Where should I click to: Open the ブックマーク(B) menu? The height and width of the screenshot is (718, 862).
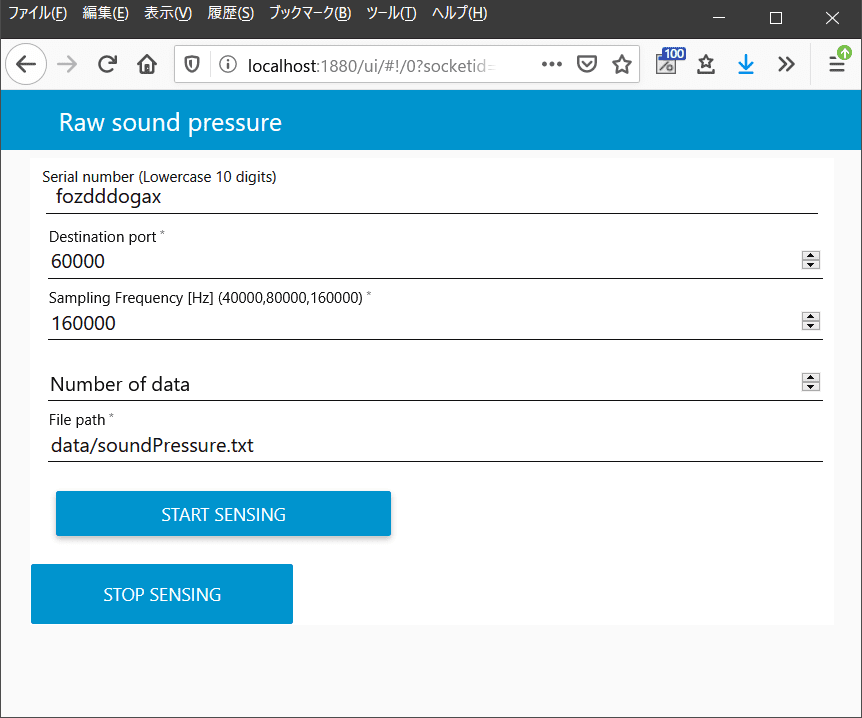click(x=310, y=13)
